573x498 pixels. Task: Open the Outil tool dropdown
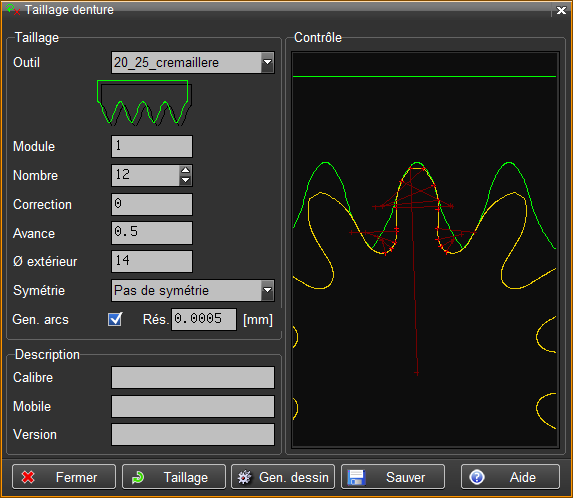(267, 62)
